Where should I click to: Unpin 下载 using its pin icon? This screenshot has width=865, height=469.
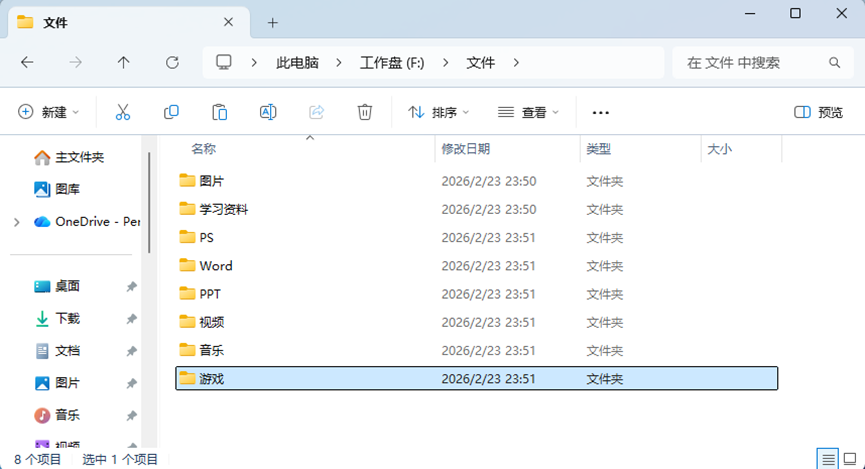131,319
